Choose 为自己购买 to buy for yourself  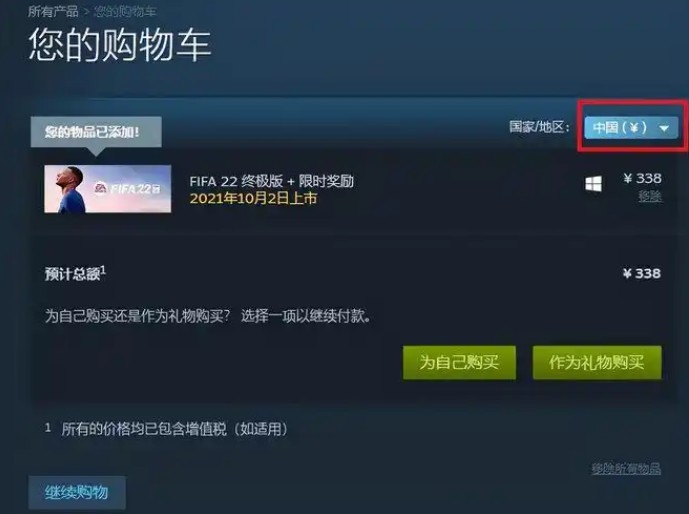click(x=459, y=362)
